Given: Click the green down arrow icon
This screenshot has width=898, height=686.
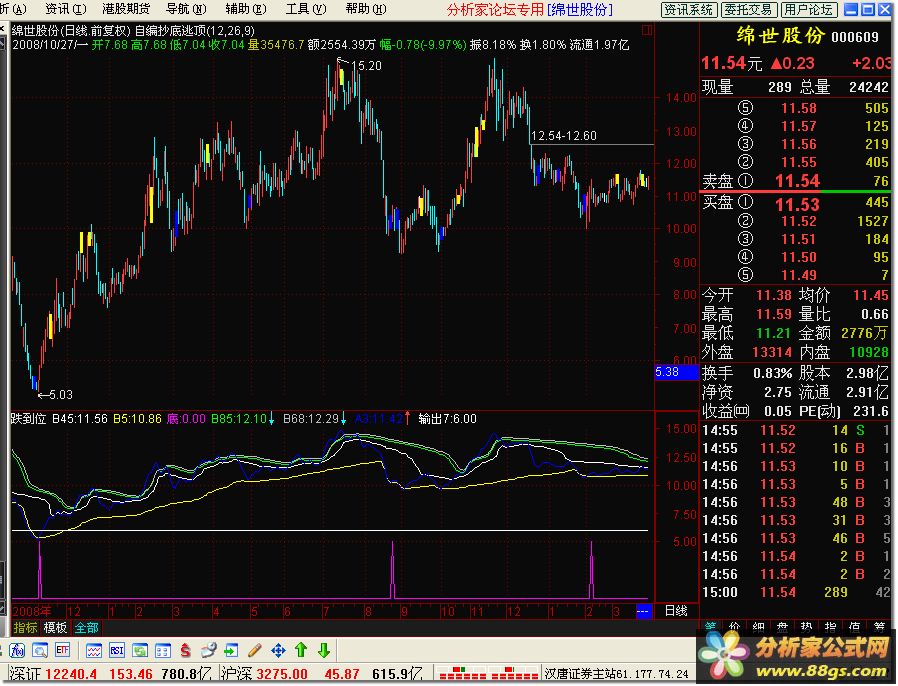Looking at the screenshot, I should tap(324, 650).
